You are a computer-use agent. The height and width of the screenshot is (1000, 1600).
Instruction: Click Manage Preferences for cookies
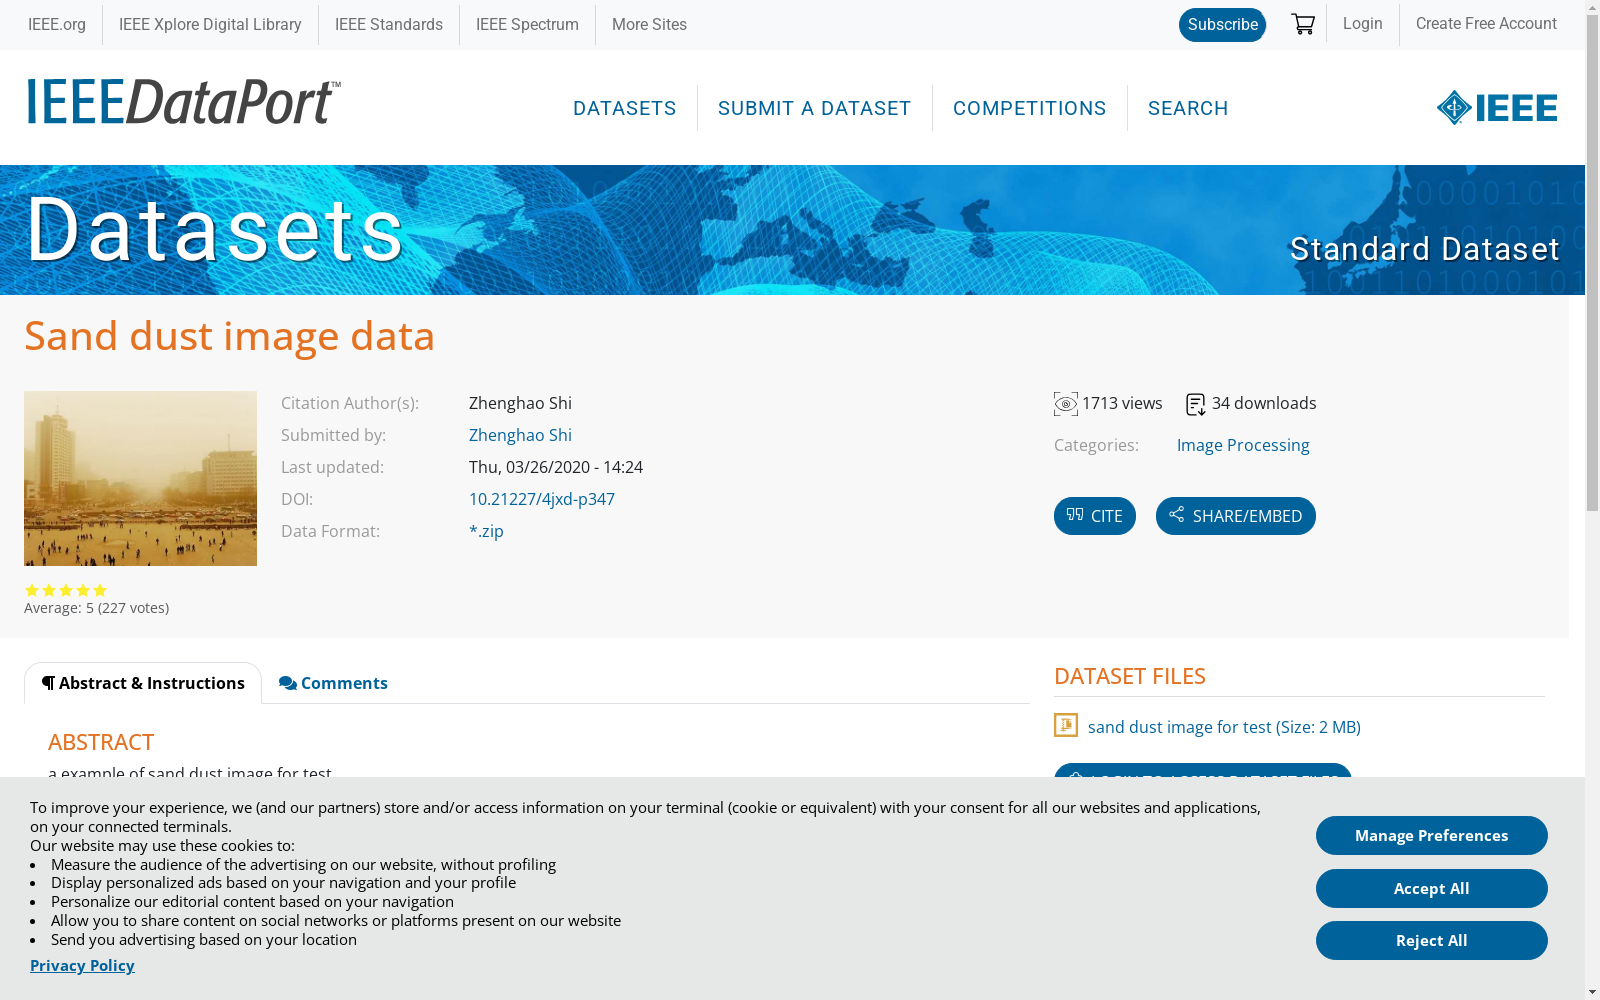point(1432,836)
